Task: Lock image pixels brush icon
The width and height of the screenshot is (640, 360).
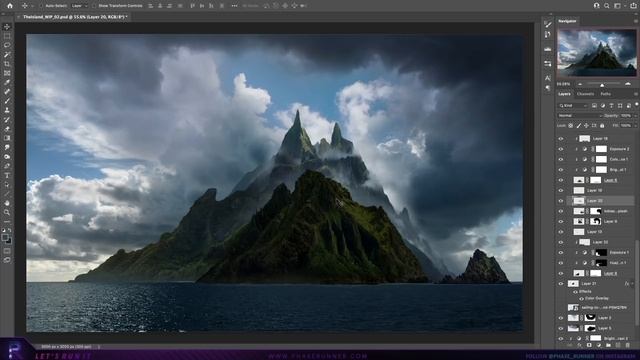Action: coord(579,126)
